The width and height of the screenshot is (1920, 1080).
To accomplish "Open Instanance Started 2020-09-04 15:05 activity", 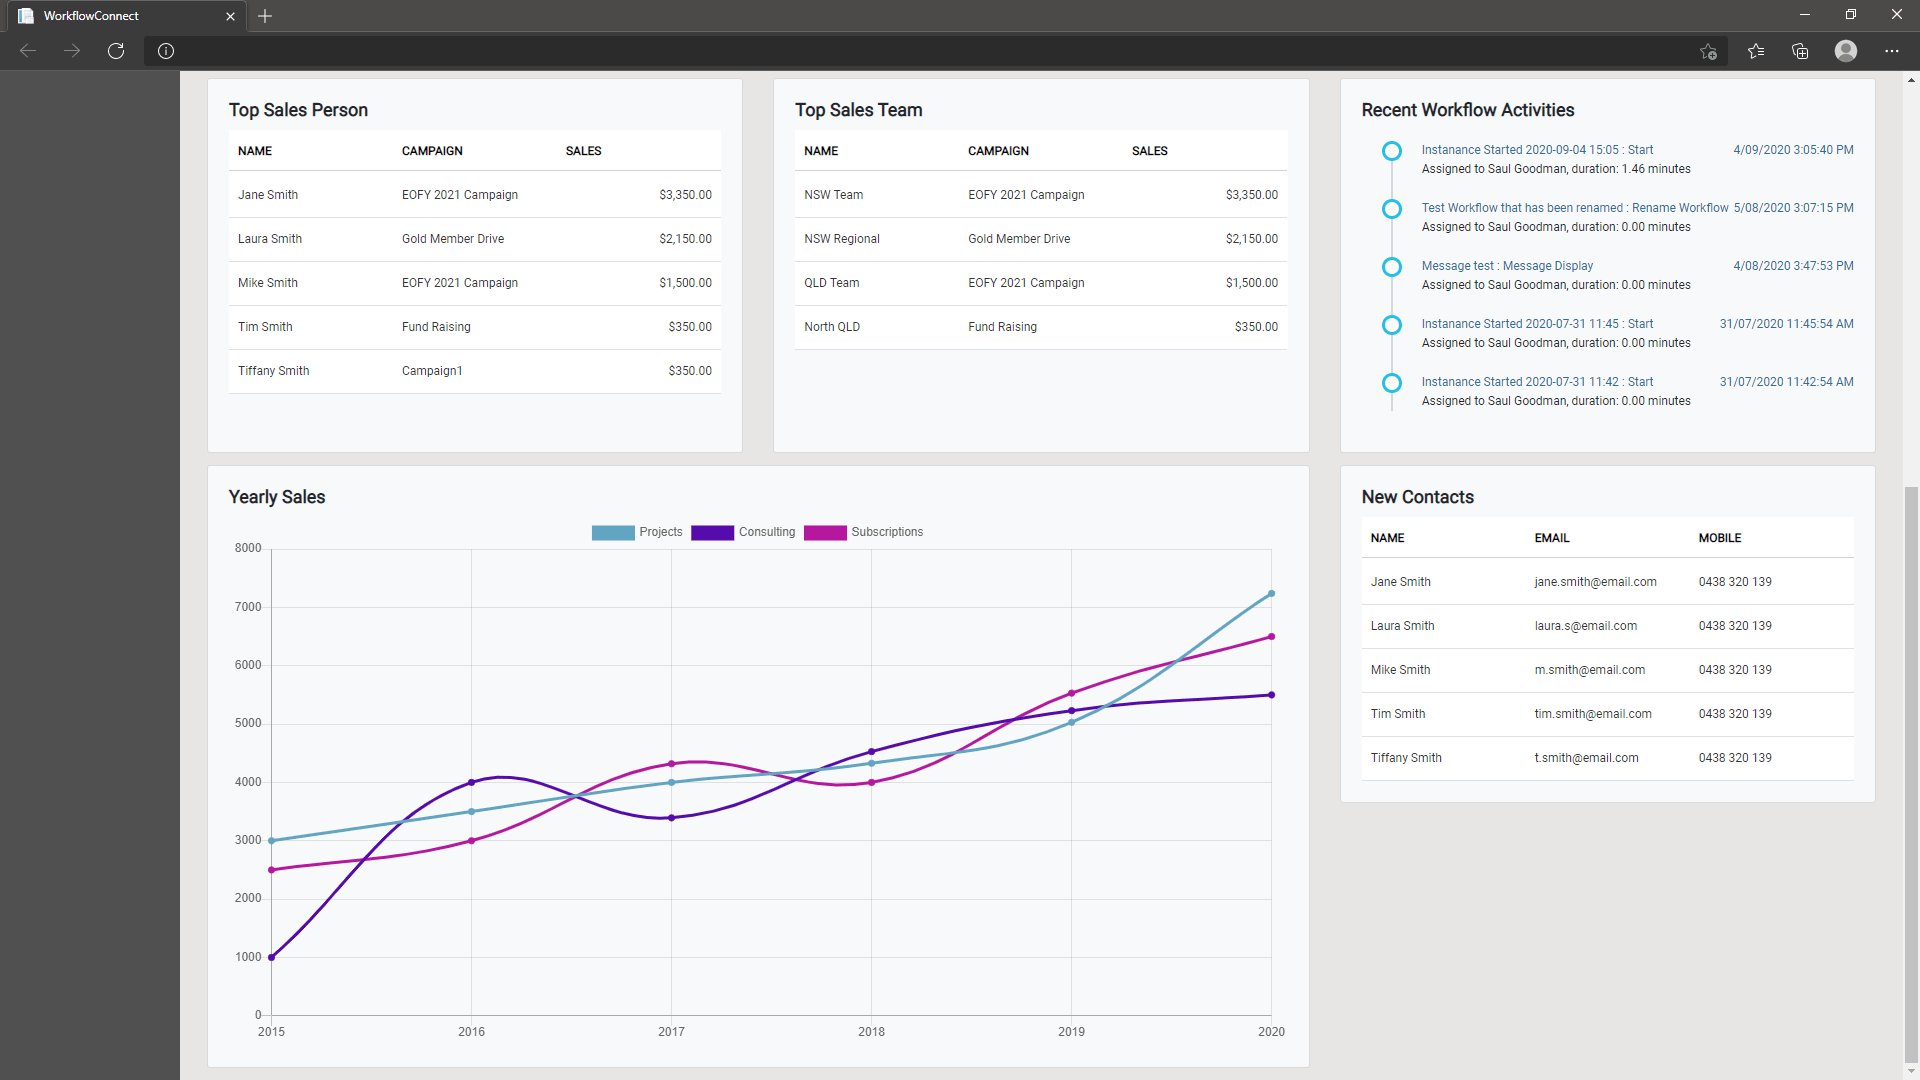I will point(1537,150).
